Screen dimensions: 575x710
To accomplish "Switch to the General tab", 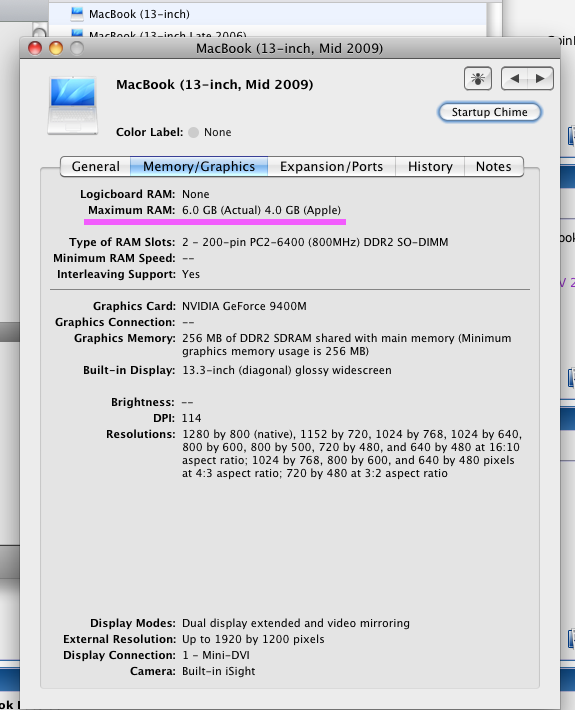I will tap(96, 167).
